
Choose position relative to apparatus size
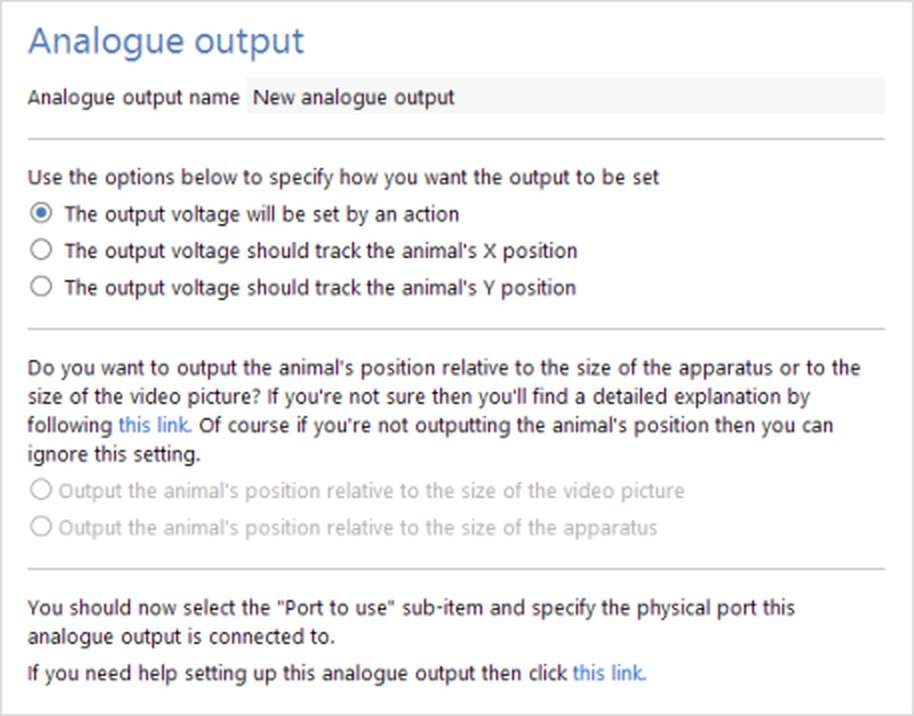[x=41, y=527]
